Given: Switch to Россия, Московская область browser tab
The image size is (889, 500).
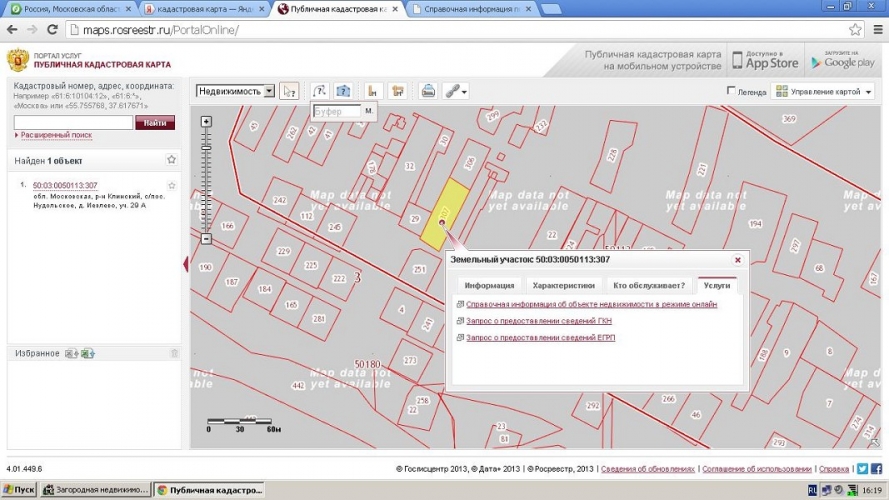Looking at the screenshot, I should tap(71, 9).
